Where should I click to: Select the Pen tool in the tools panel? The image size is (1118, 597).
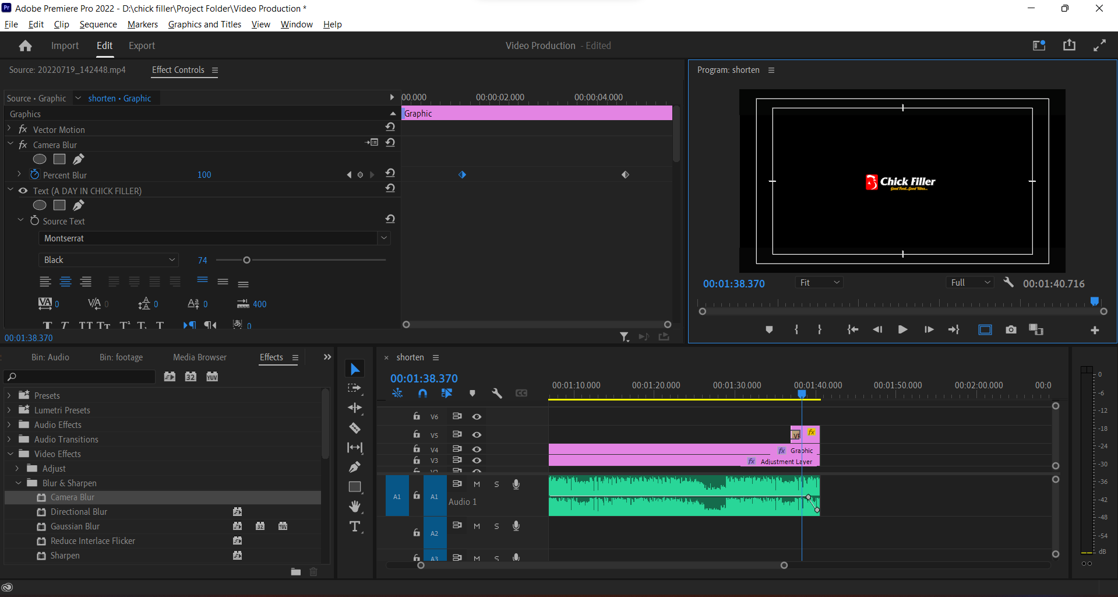[355, 467]
